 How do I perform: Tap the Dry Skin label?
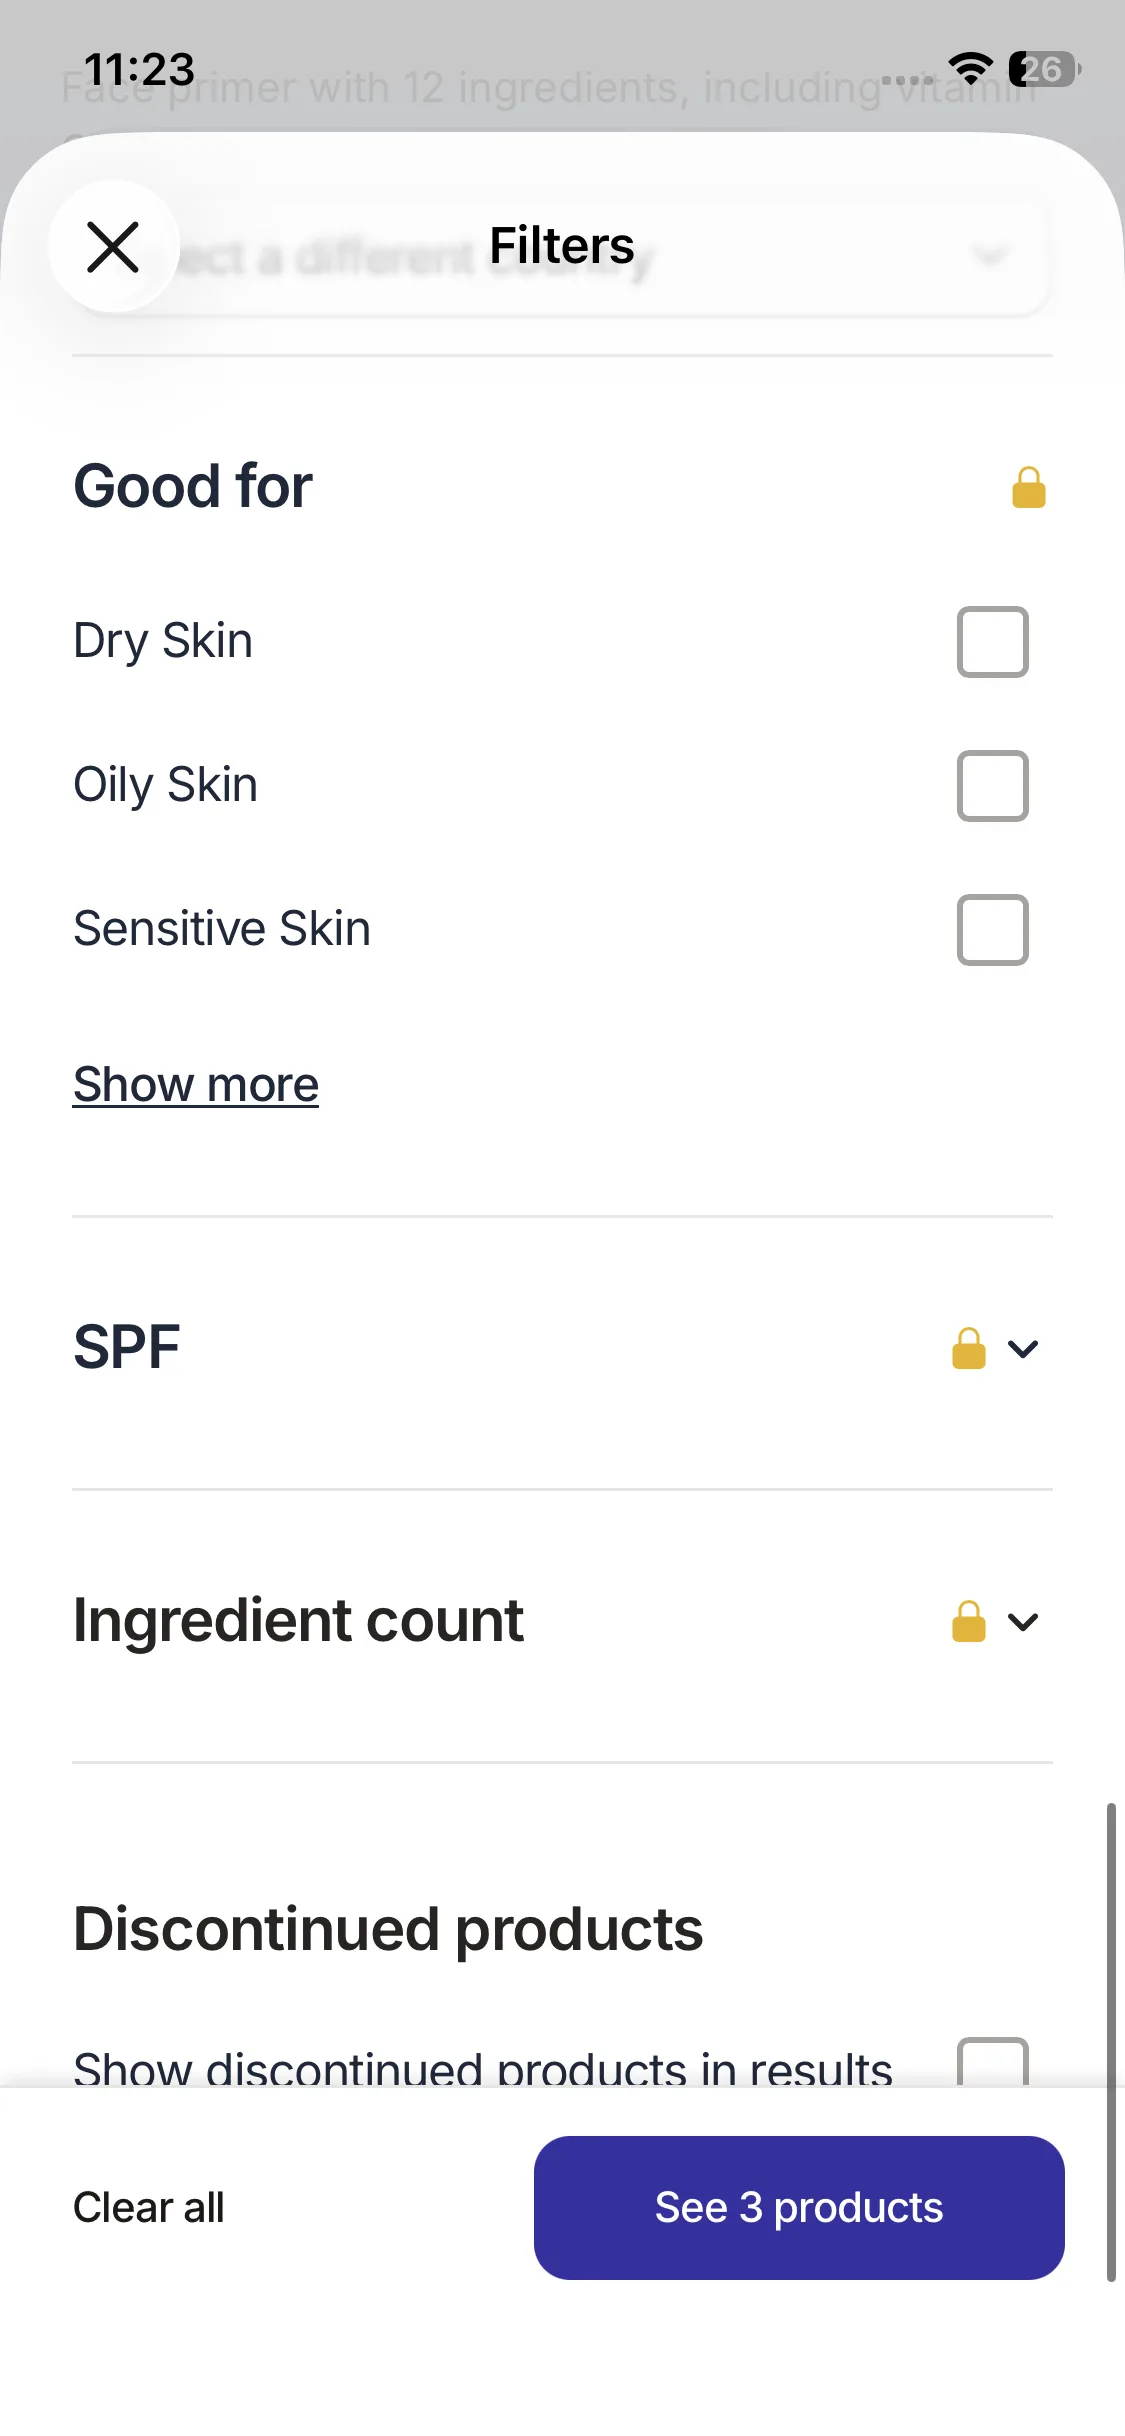[x=163, y=641]
